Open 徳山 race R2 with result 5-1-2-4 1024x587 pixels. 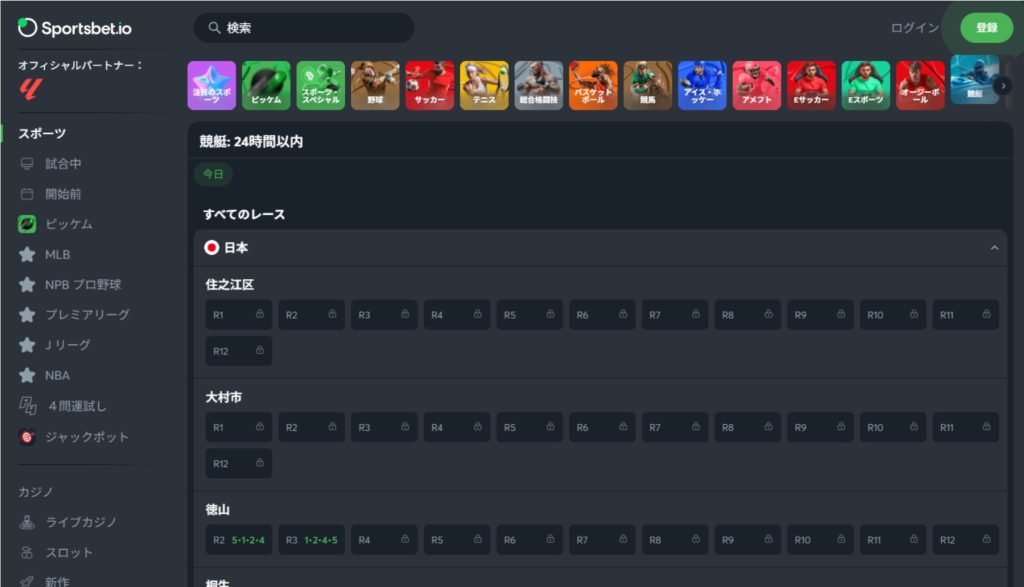click(x=239, y=540)
